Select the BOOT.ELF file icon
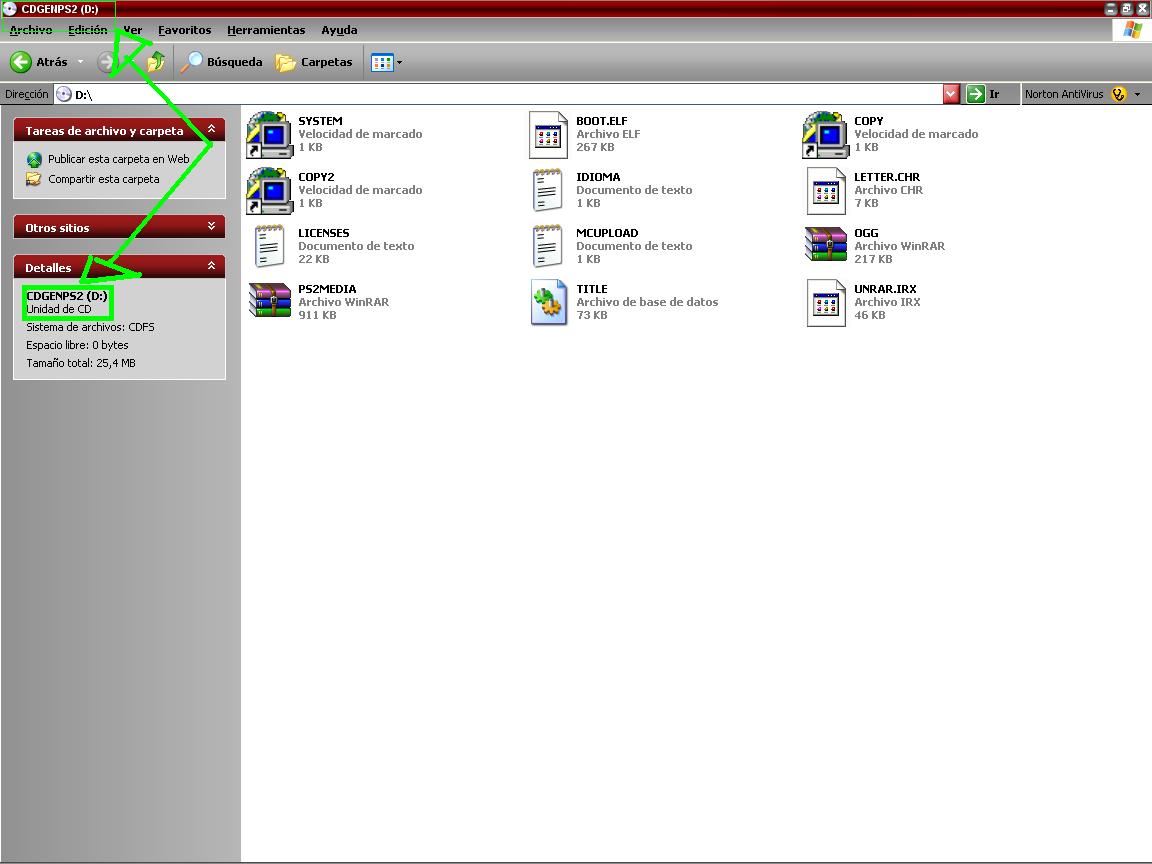Screen dimensions: 1152x864 pyautogui.click(x=548, y=134)
